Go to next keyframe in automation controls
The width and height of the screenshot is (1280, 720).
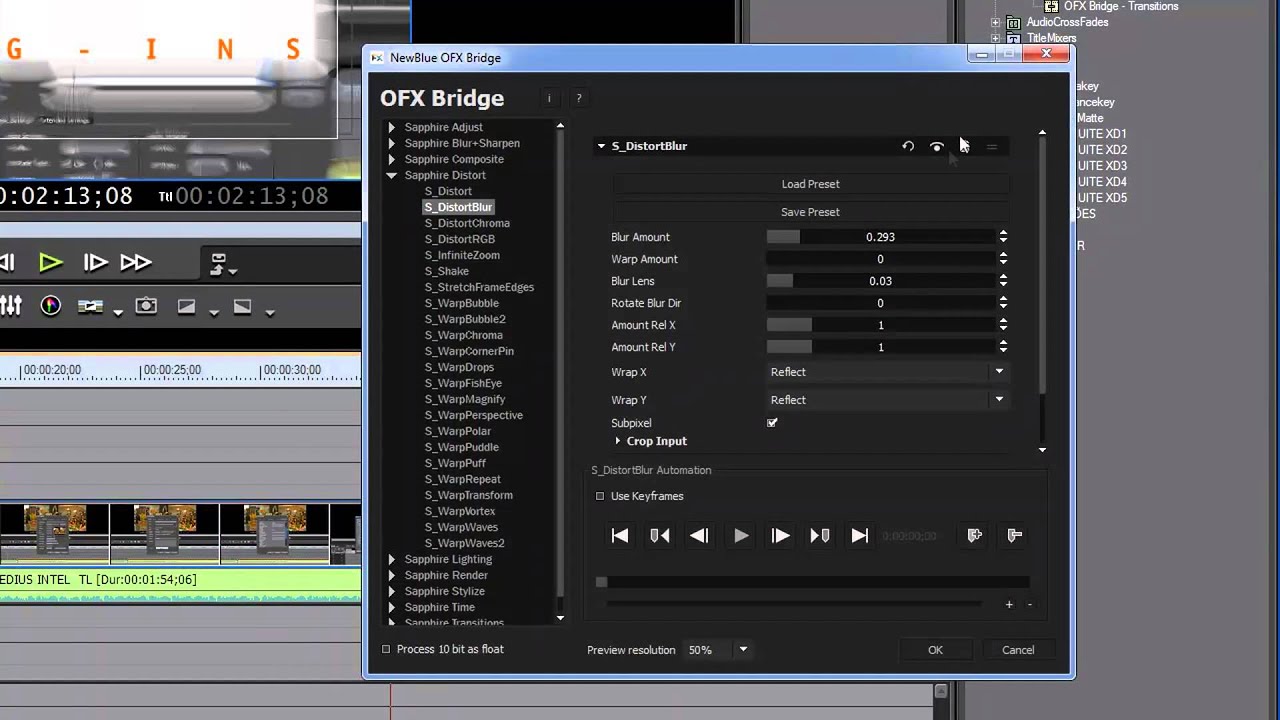(820, 536)
